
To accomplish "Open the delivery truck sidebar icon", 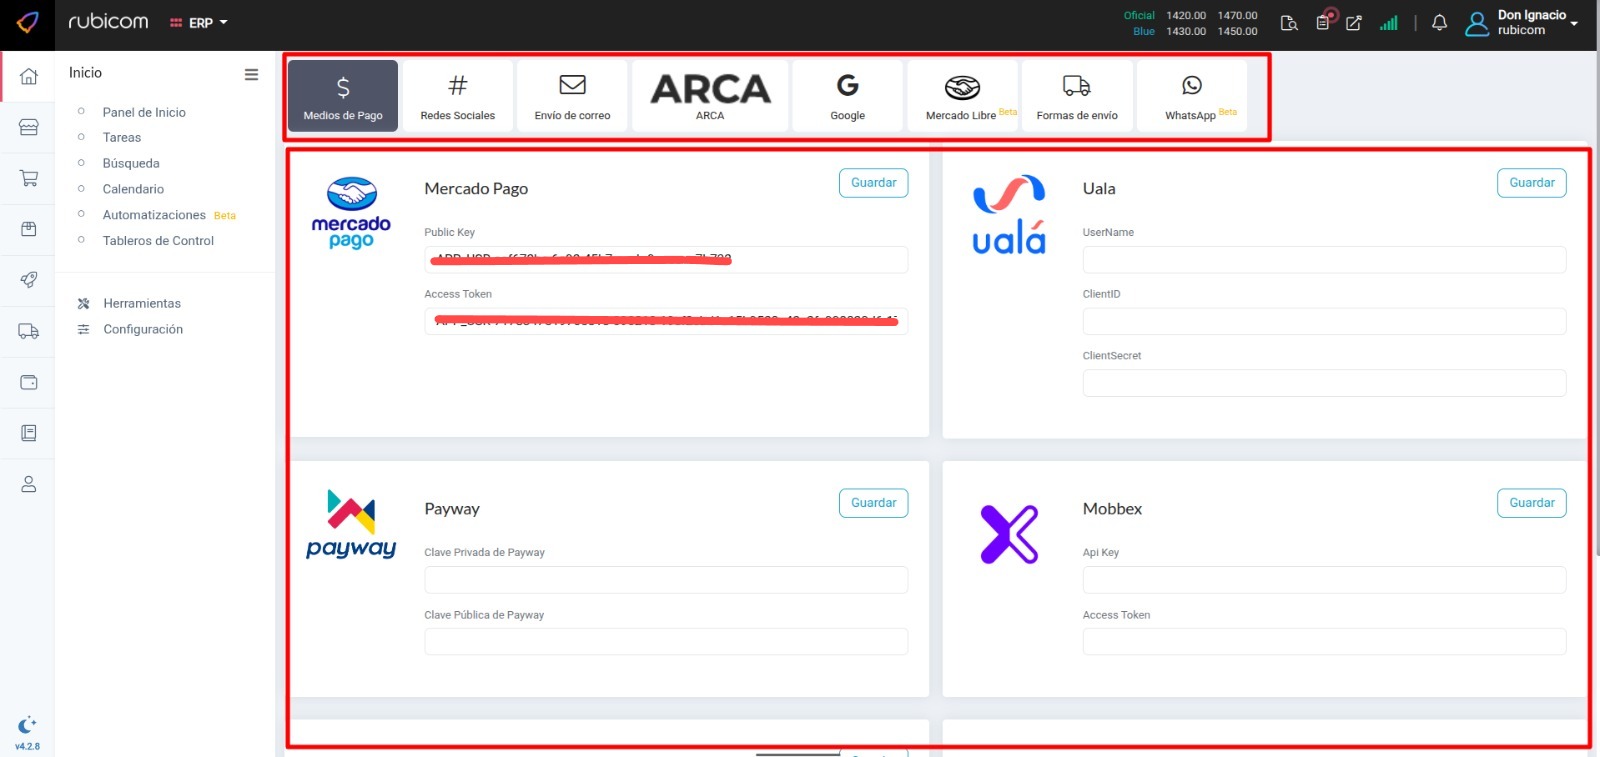I will point(29,331).
